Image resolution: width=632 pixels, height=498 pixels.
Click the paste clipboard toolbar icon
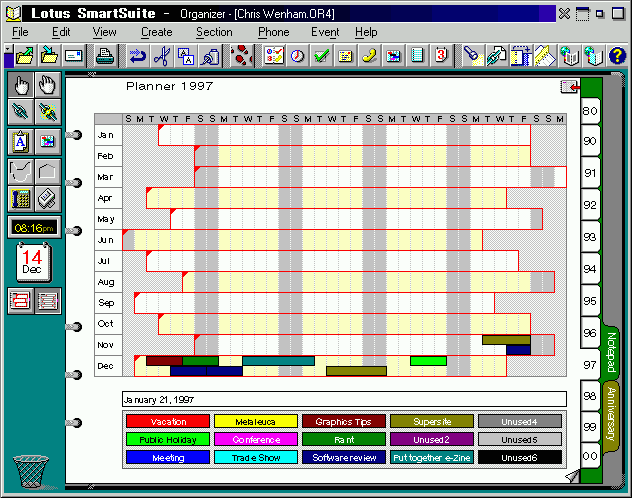coord(210,55)
